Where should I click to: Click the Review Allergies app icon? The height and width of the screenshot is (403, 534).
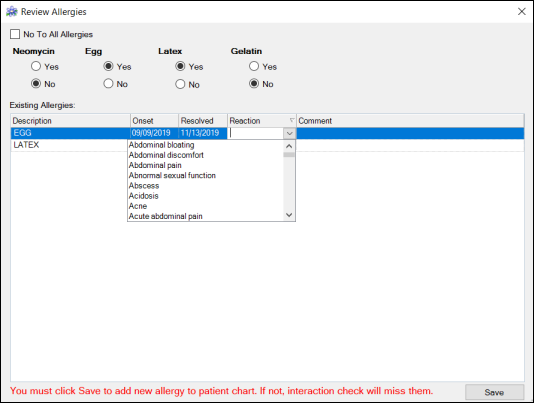[x=12, y=12]
